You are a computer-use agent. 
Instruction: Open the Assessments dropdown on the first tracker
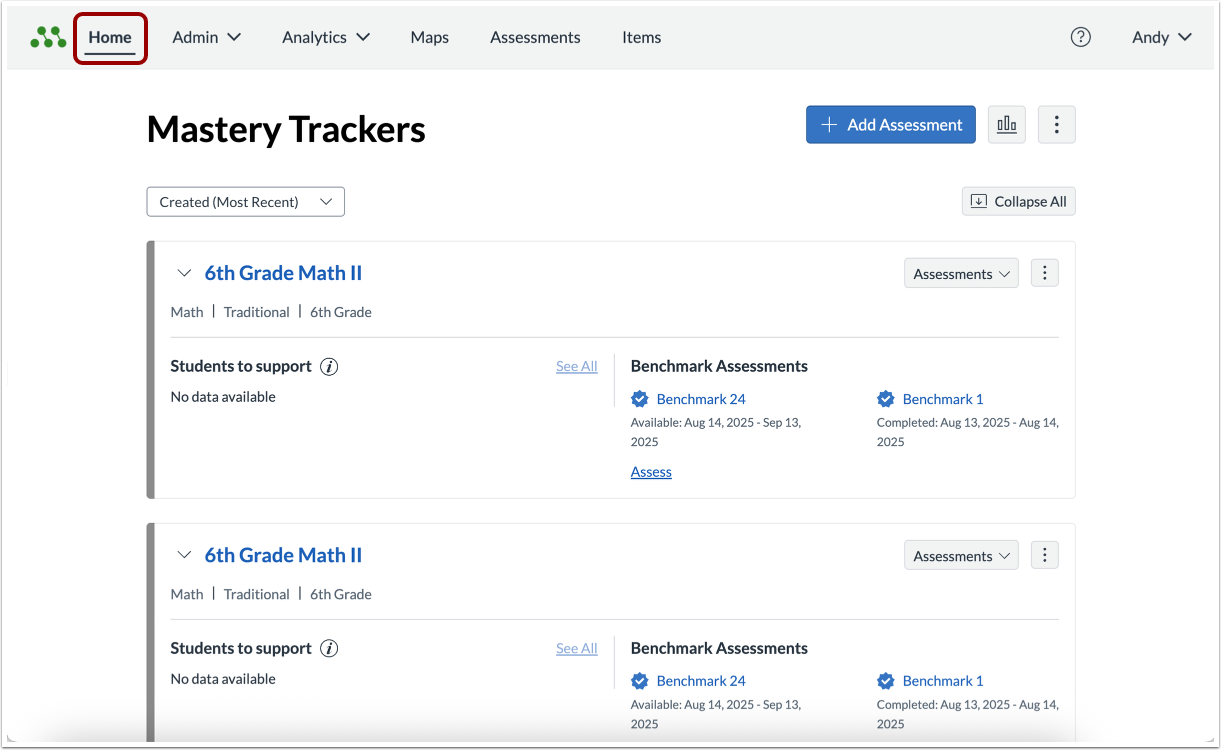[960, 272]
